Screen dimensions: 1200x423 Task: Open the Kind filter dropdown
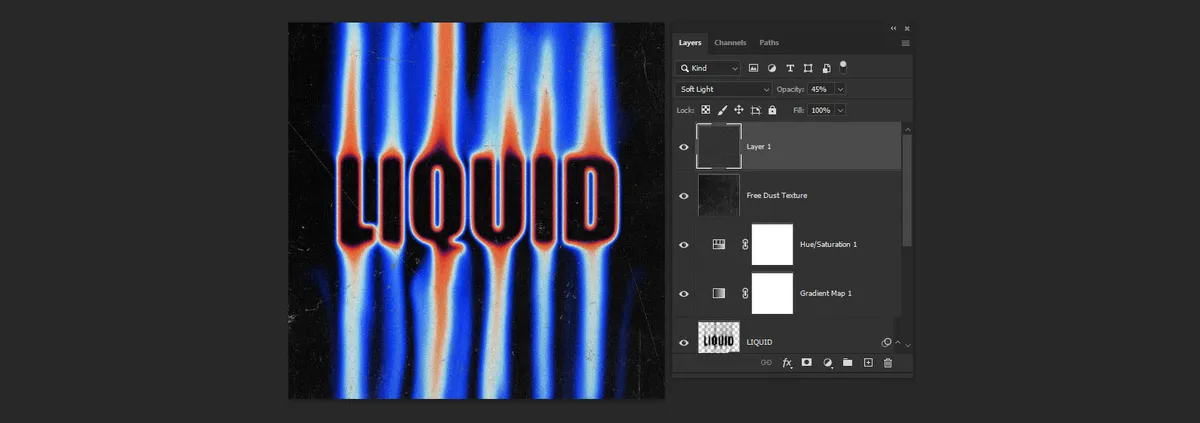tap(708, 68)
